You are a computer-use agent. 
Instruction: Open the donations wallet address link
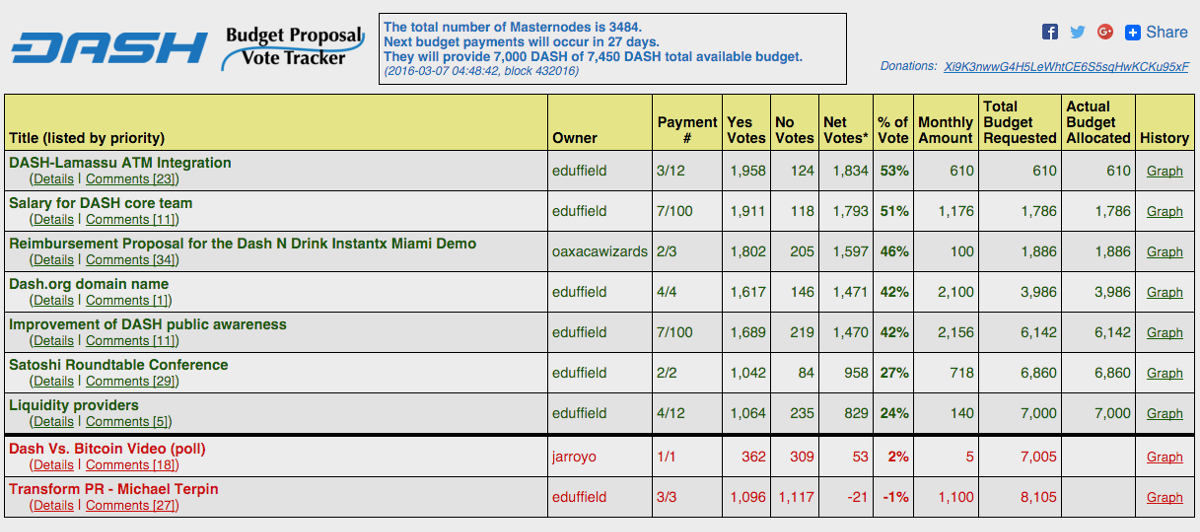(1067, 66)
